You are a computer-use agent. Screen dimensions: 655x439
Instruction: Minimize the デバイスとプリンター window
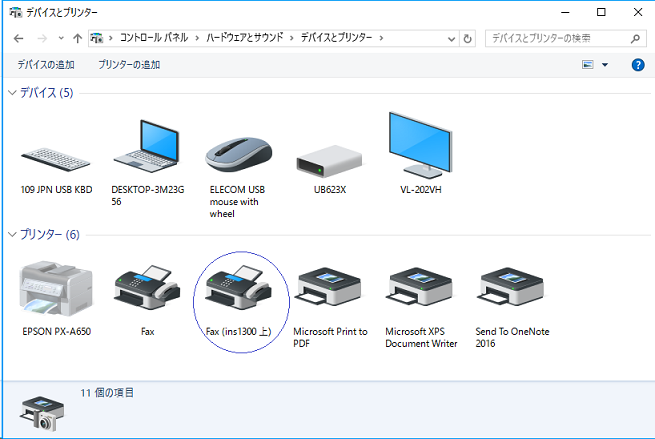click(x=565, y=12)
